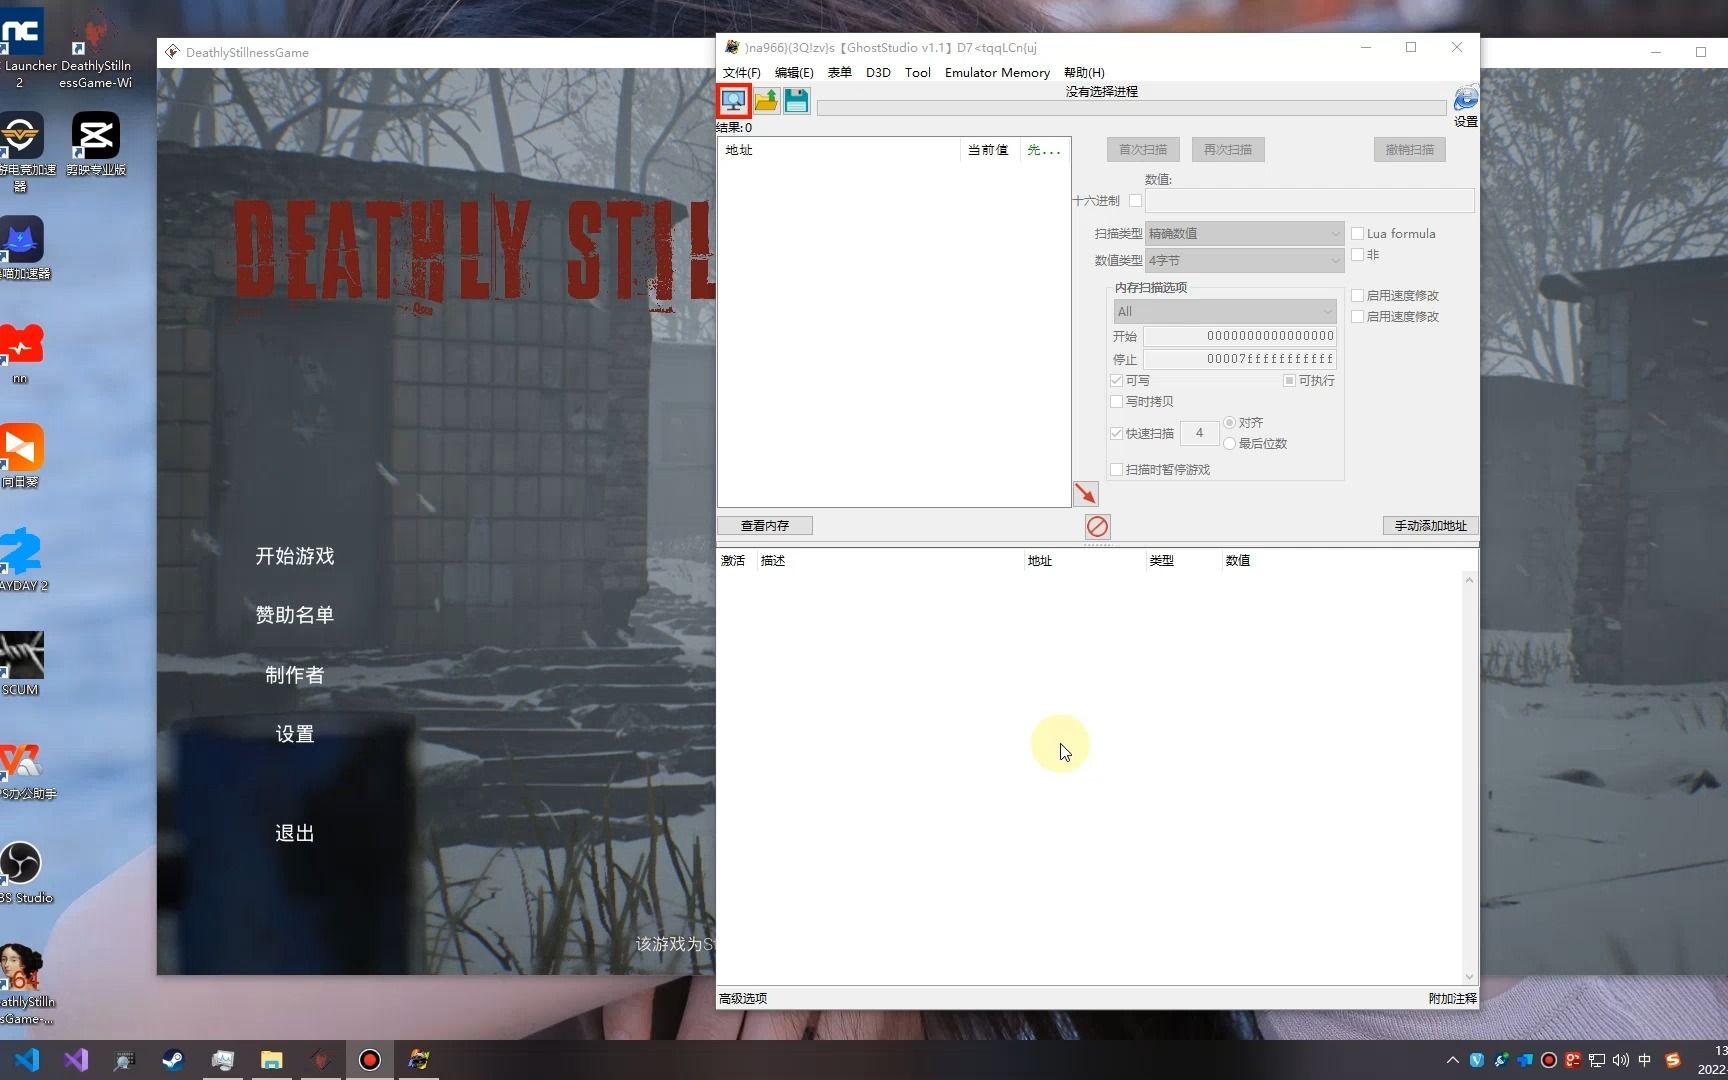Click the red record button taskbar icon

(369, 1060)
